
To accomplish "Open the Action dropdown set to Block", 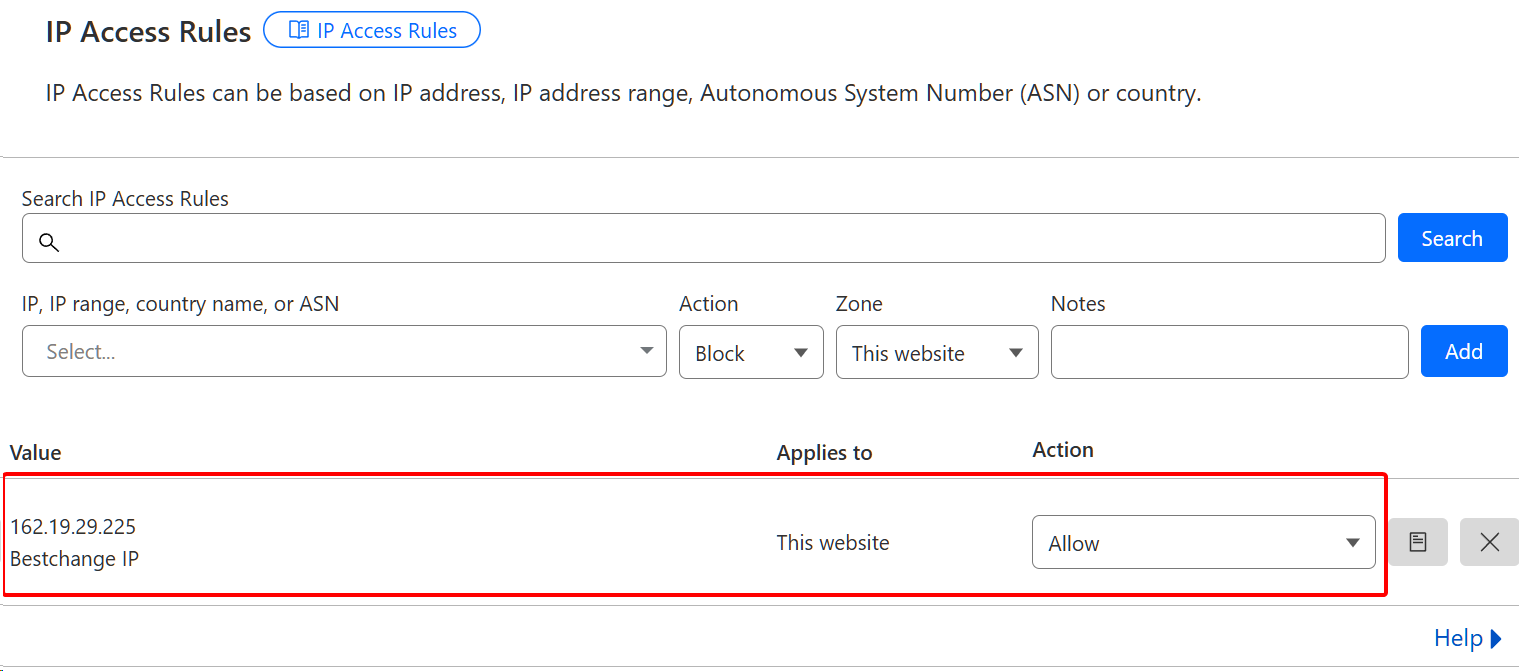I will (750, 352).
